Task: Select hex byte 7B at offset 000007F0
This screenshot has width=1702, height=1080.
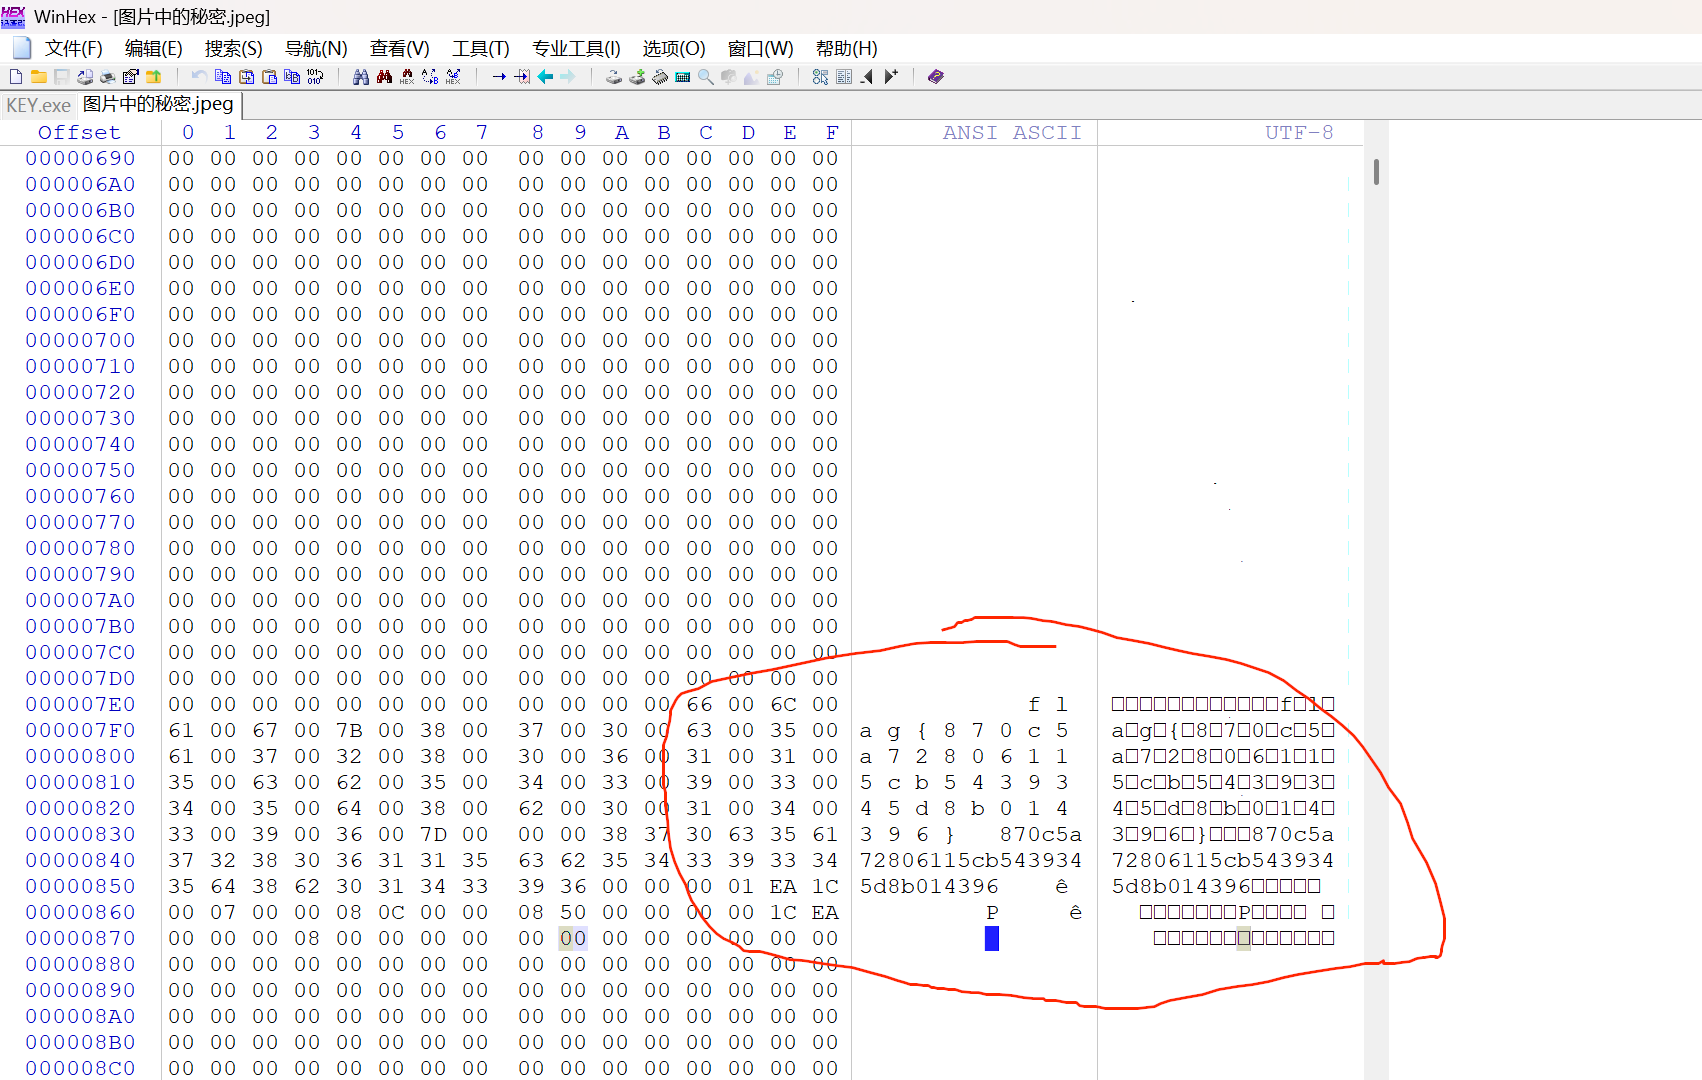Action: click(x=349, y=731)
